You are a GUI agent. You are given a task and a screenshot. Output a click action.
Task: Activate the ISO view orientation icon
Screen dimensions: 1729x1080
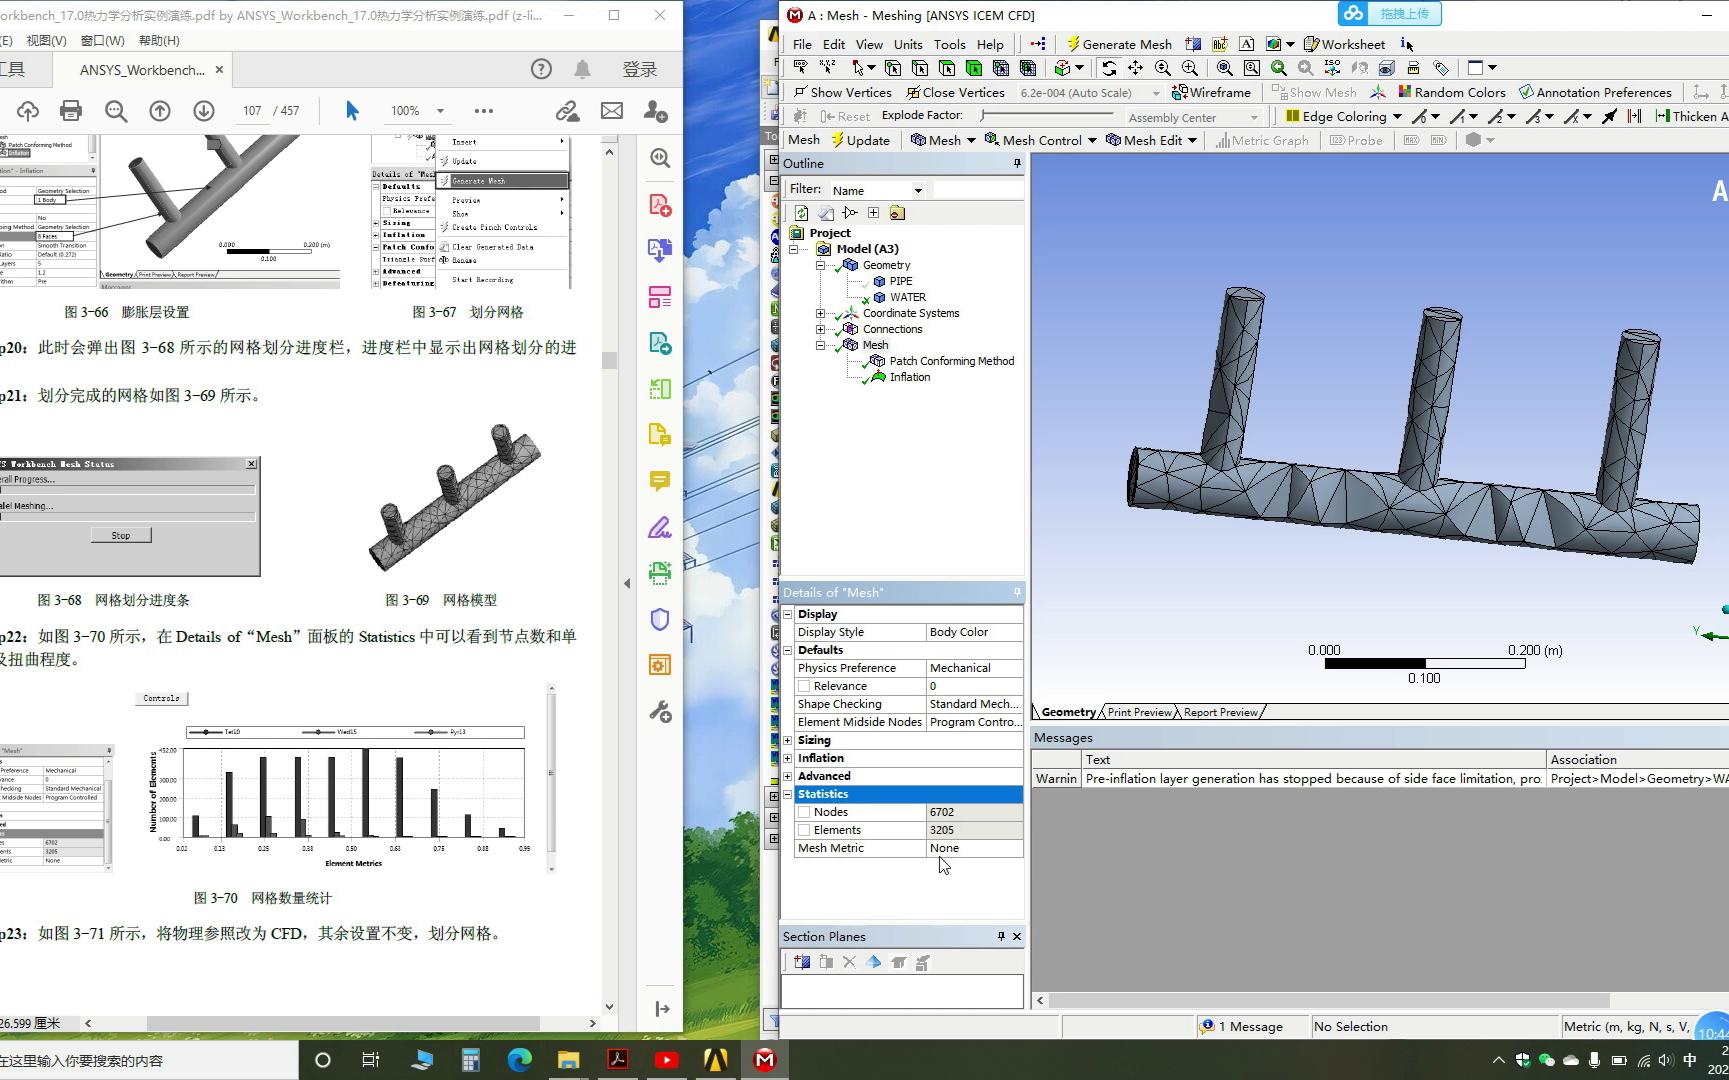pyautogui.click(x=1331, y=68)
